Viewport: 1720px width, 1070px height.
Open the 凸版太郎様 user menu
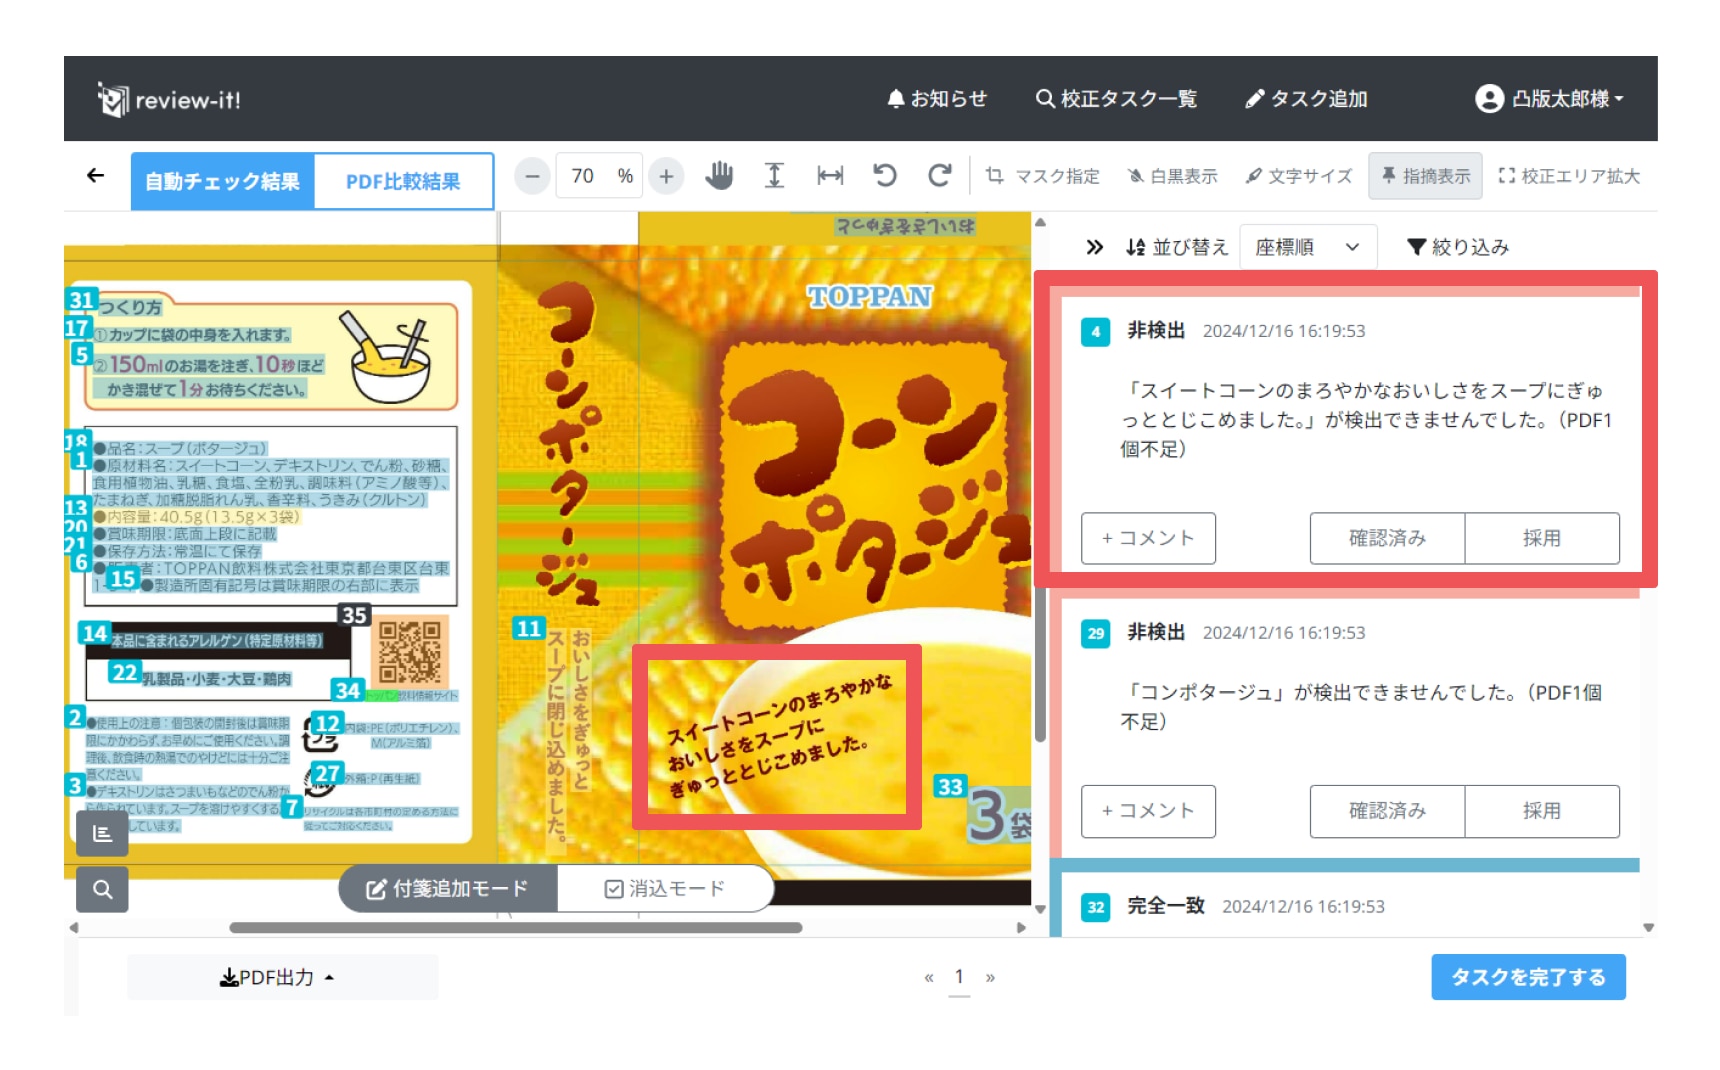click(1548, 99)
